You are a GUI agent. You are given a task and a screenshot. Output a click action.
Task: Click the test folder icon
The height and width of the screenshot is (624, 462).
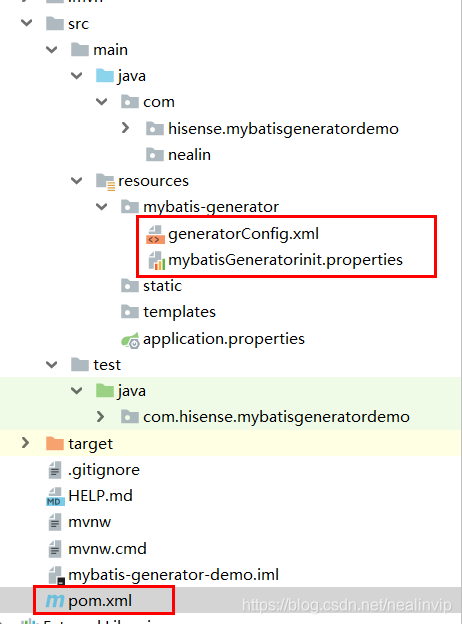[80, 365]
